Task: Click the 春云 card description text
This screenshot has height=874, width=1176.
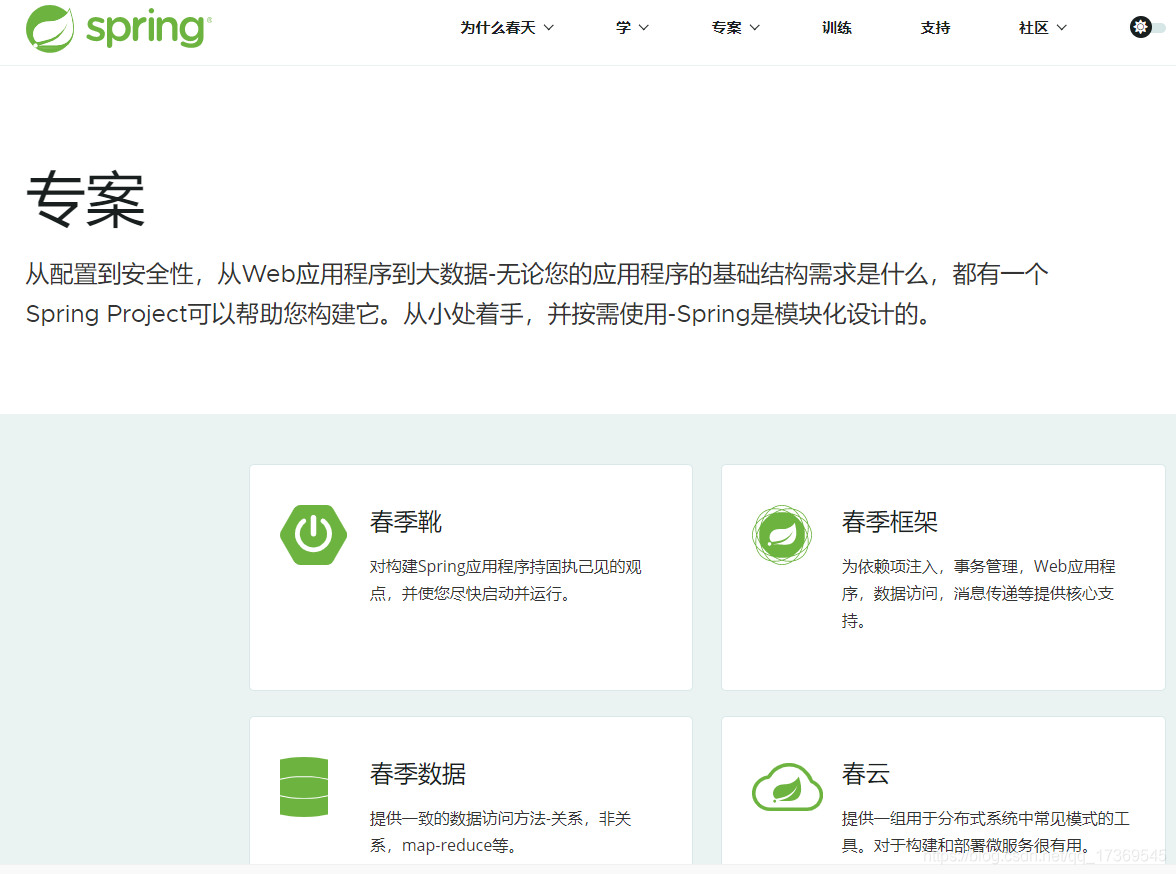Action: coord(986,832)
